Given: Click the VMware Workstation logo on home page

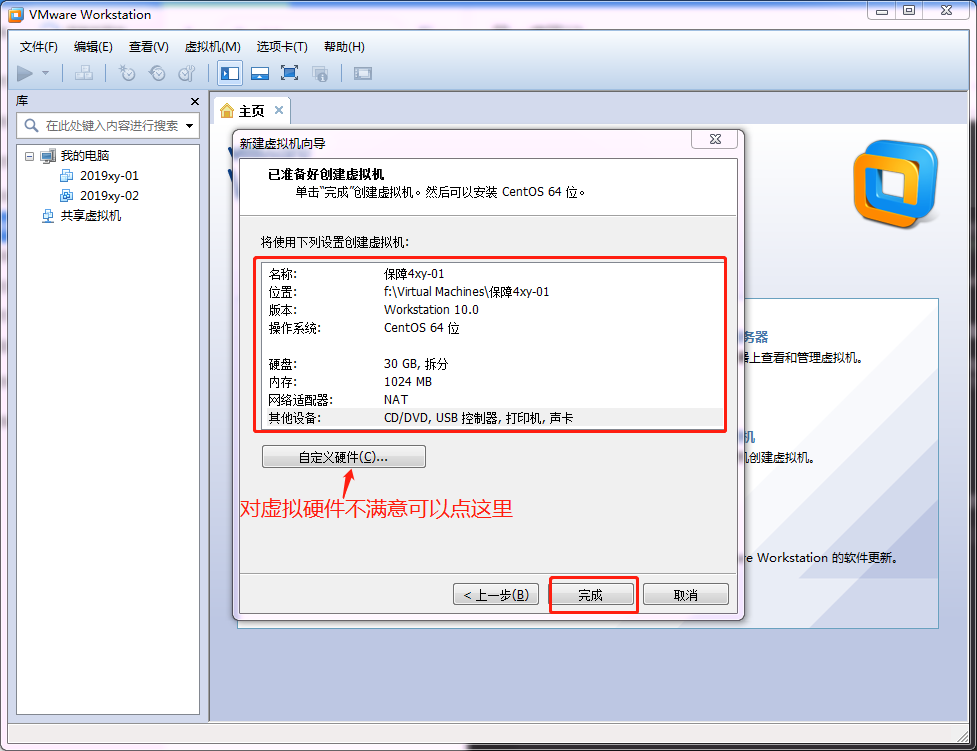Looking at the screenshot, I should (895, 183).
